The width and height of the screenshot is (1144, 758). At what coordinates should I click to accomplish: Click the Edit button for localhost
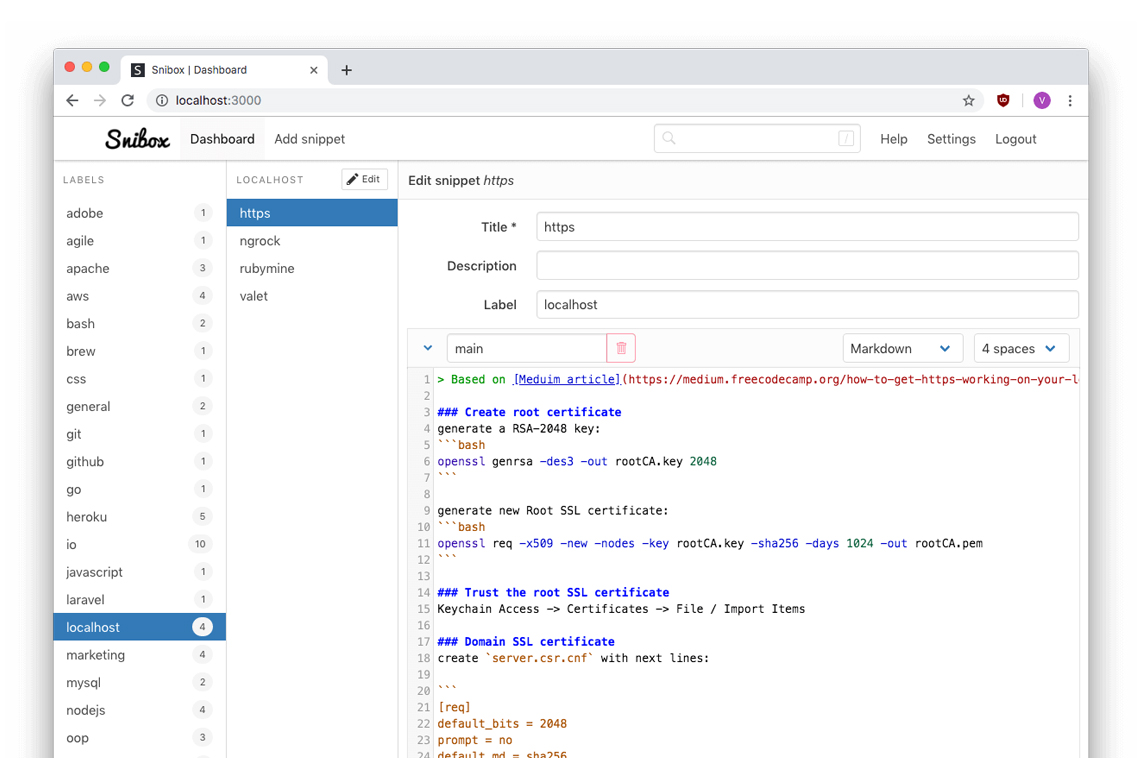click(x=364, y=179)
